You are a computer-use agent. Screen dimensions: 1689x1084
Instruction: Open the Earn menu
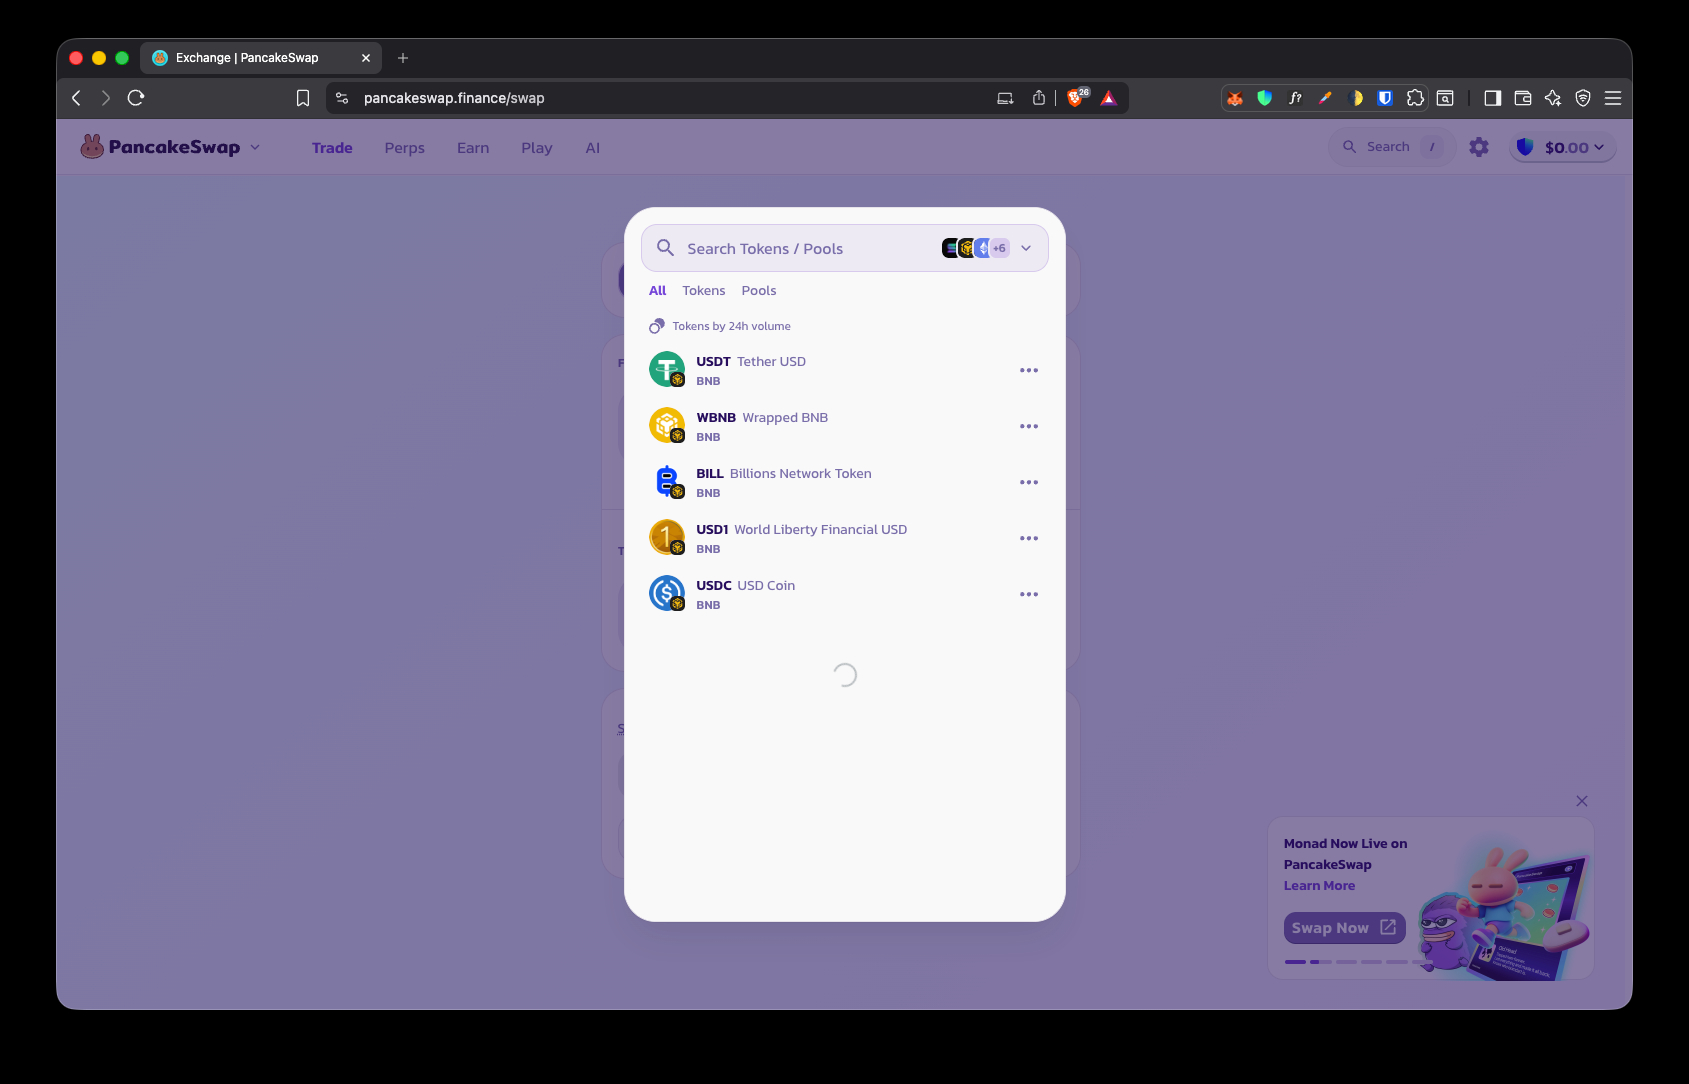click(473, 148)
